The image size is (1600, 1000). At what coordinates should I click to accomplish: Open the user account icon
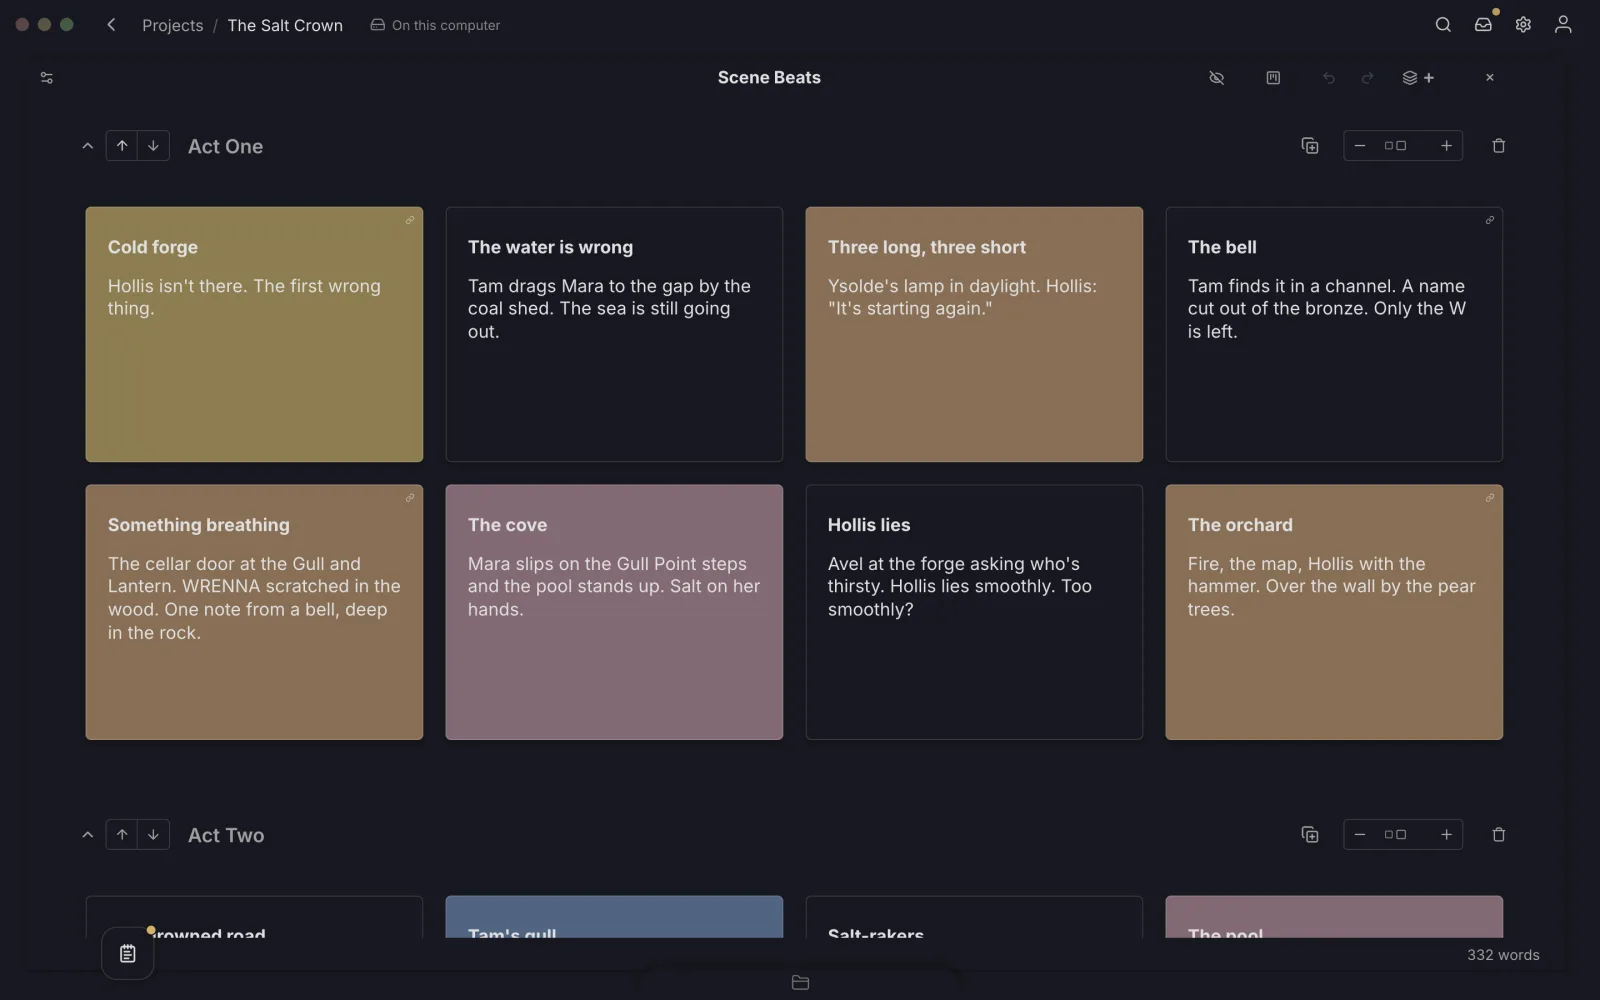[x=1563, y=25]
